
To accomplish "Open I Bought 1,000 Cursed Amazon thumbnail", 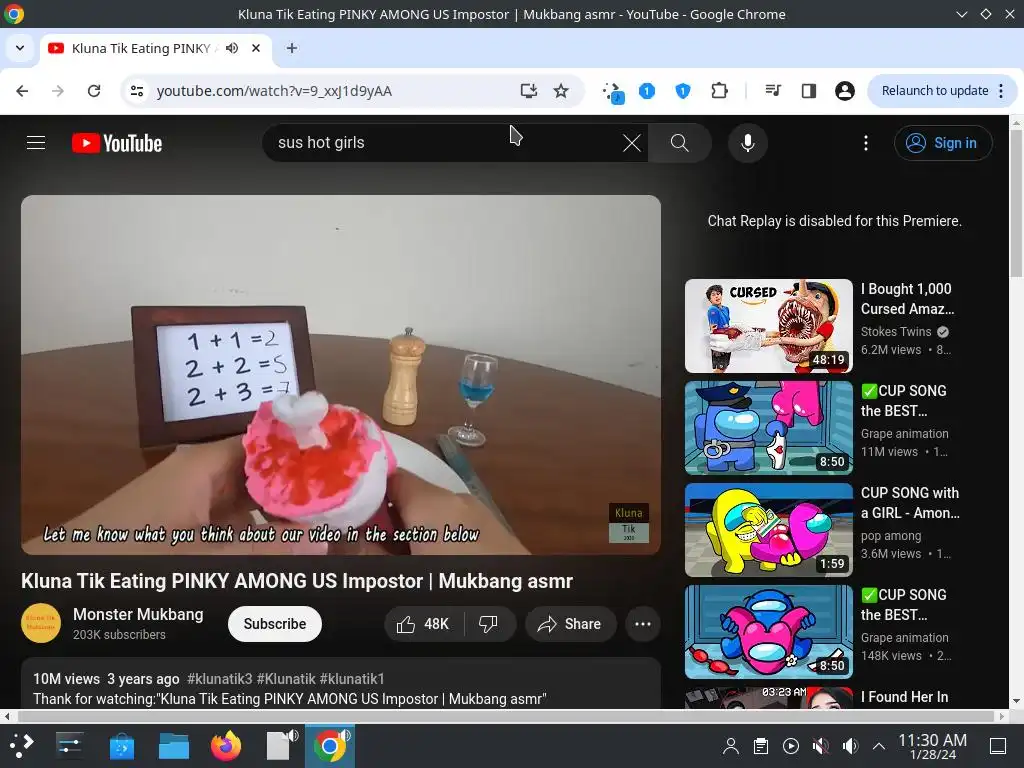I will tap(769, 326).
